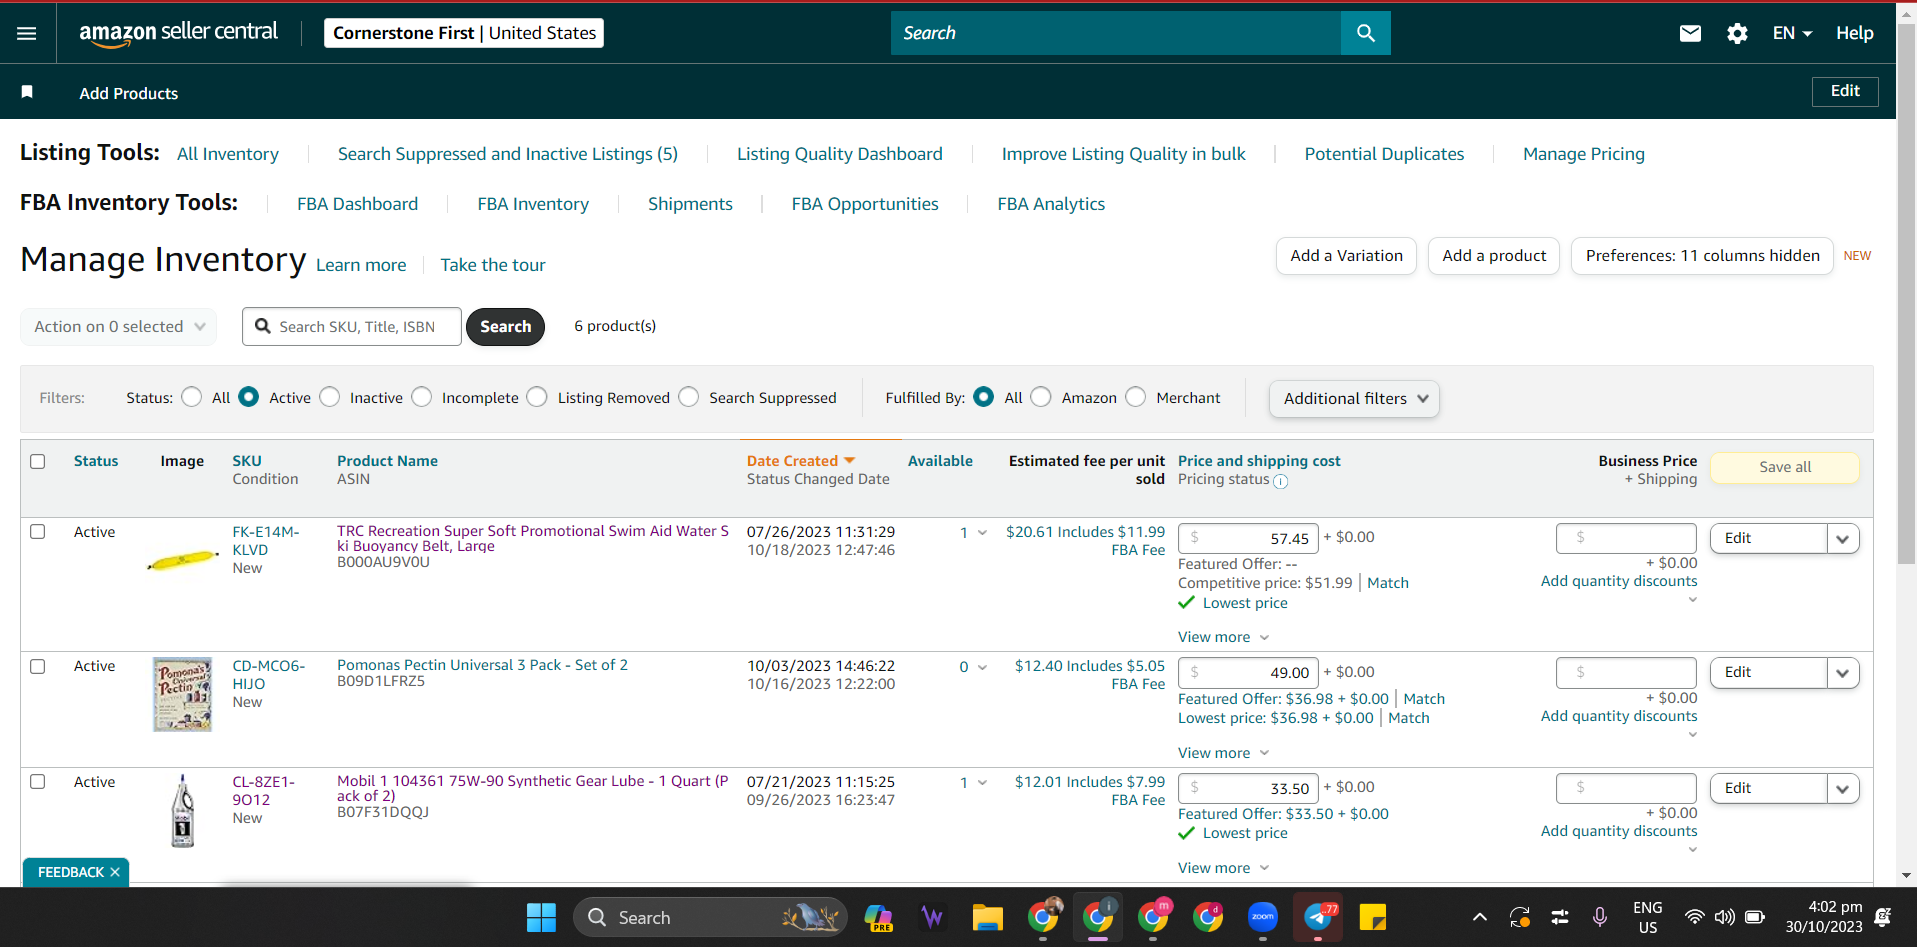Expand available quantity arrow for FK-E14M-KLVD
The image size is (1917, 947).
(982, 533)
